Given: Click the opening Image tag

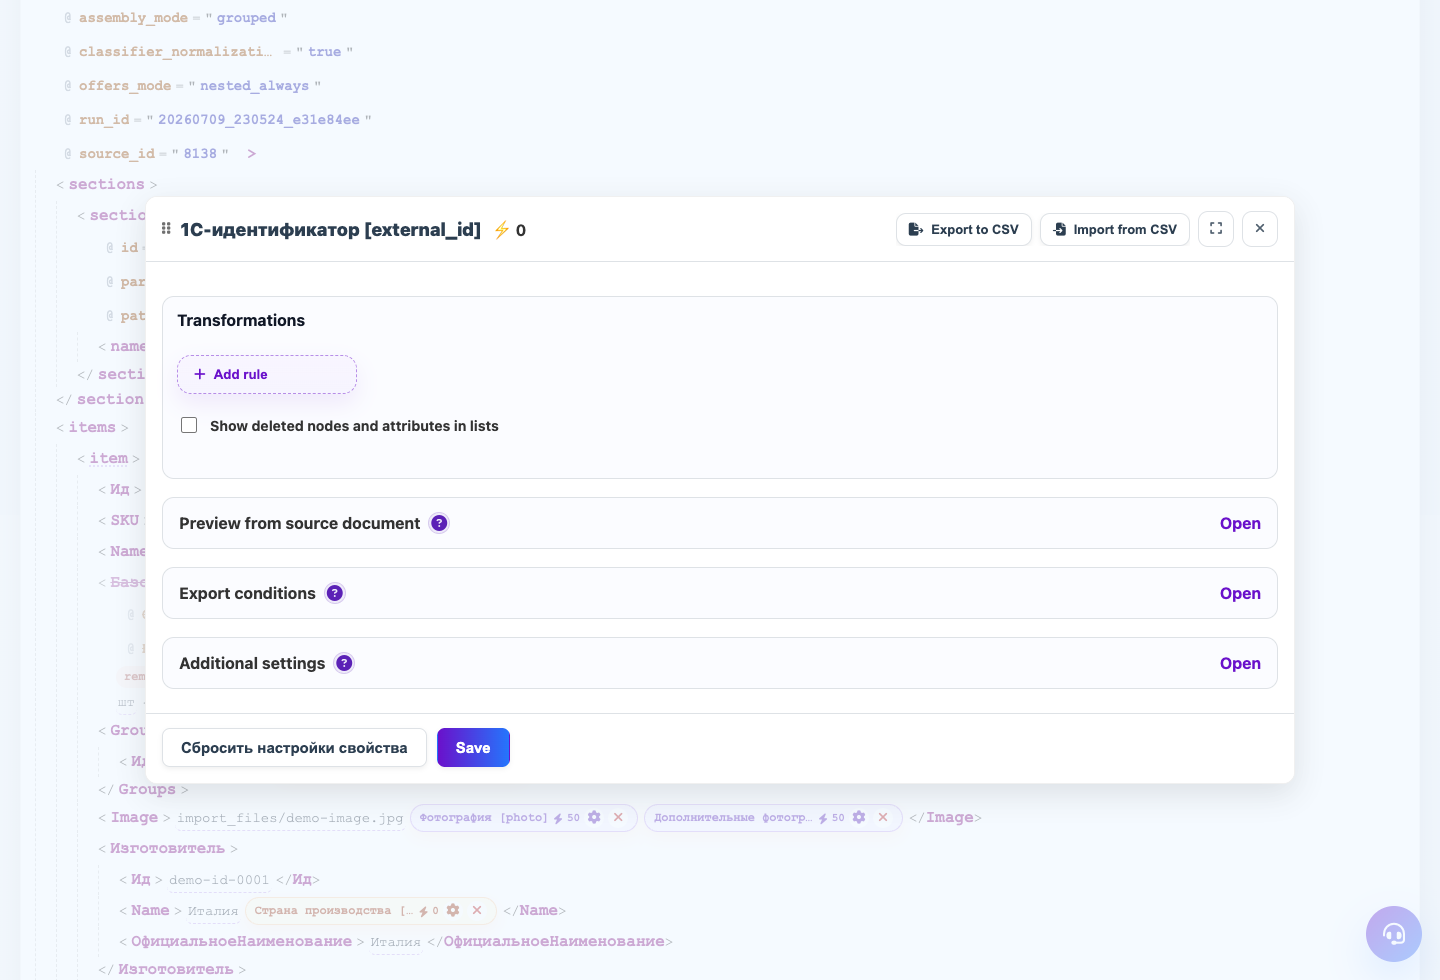Looking at the screenshot, I should click(134, 817).
